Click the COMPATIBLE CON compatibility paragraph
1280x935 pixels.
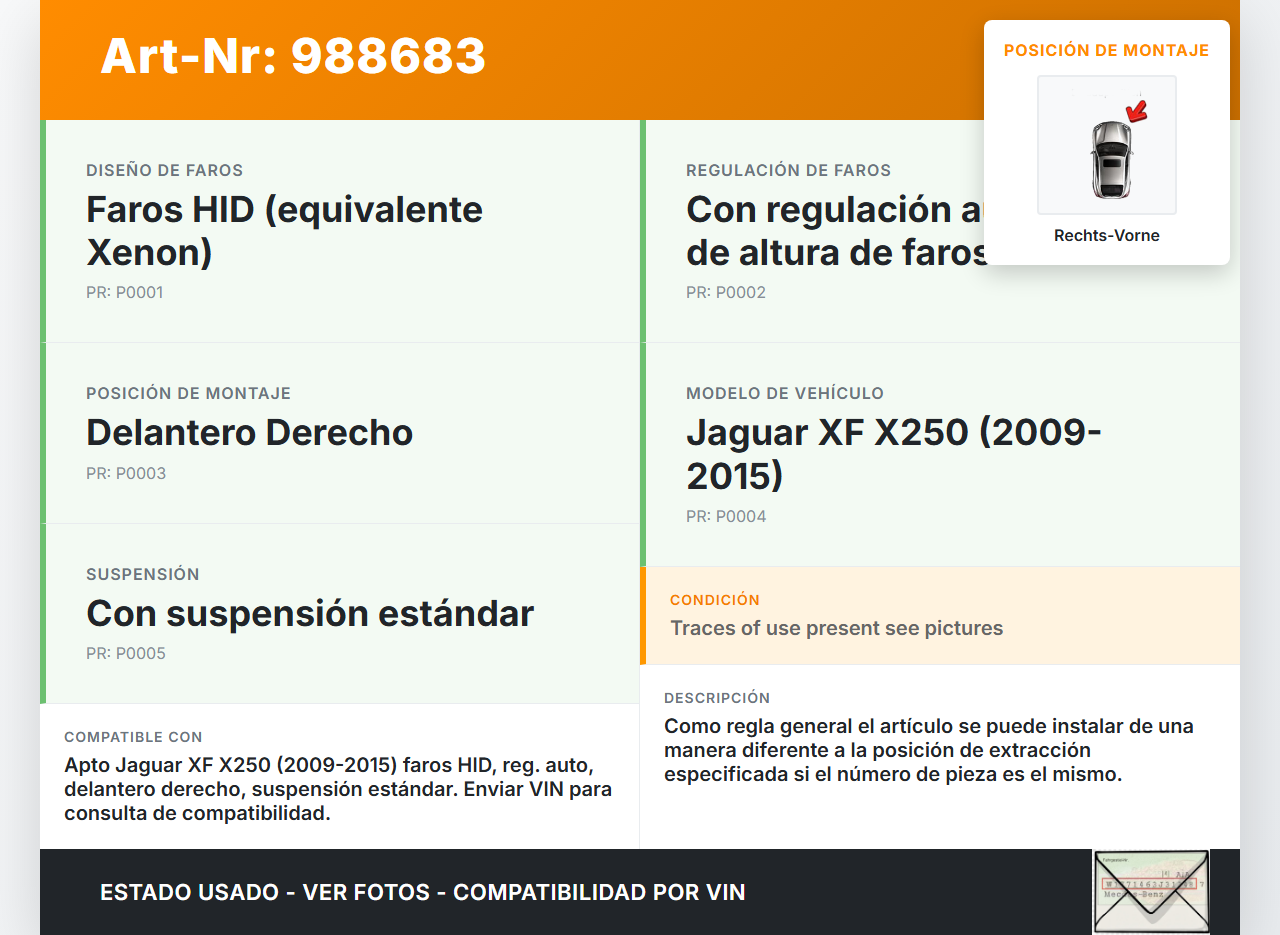pyautogui.click(x=337, y=789)
